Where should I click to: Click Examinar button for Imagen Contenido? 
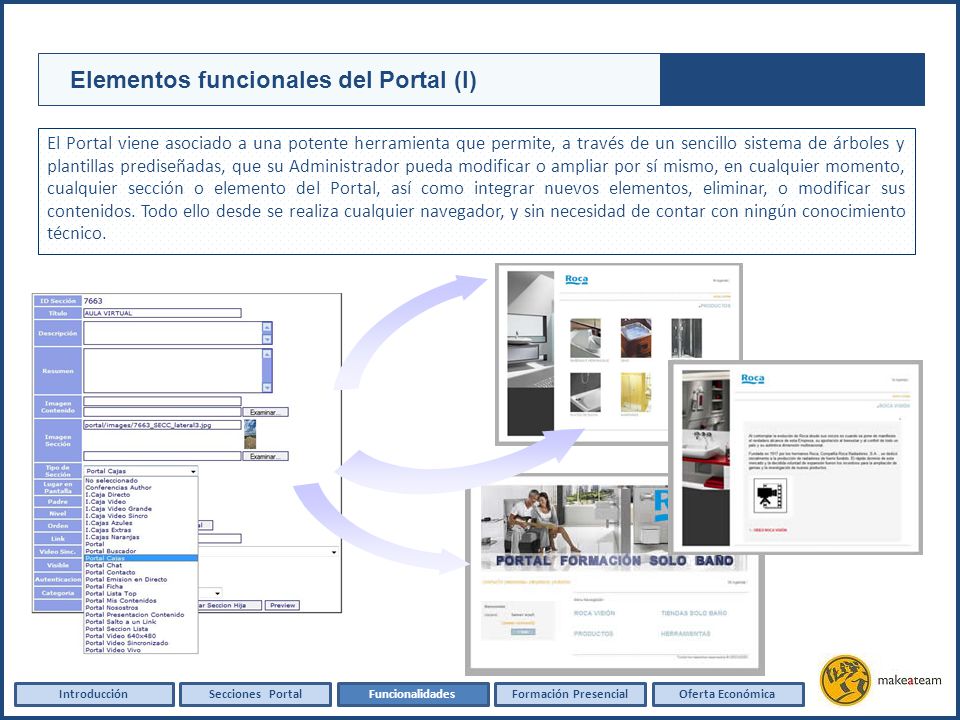[265, 413]
